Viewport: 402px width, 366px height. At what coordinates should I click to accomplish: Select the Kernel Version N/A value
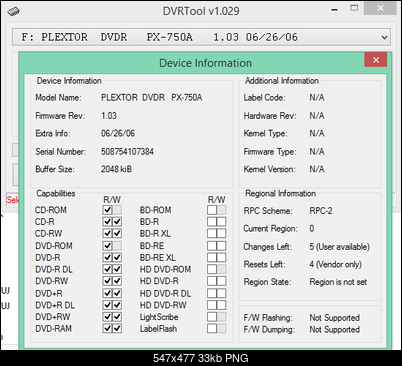(x=317, y=169)
